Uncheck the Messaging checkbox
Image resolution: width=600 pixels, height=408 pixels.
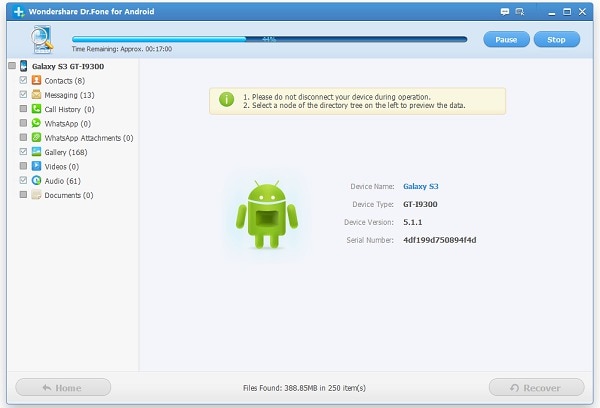click(23, 94)
